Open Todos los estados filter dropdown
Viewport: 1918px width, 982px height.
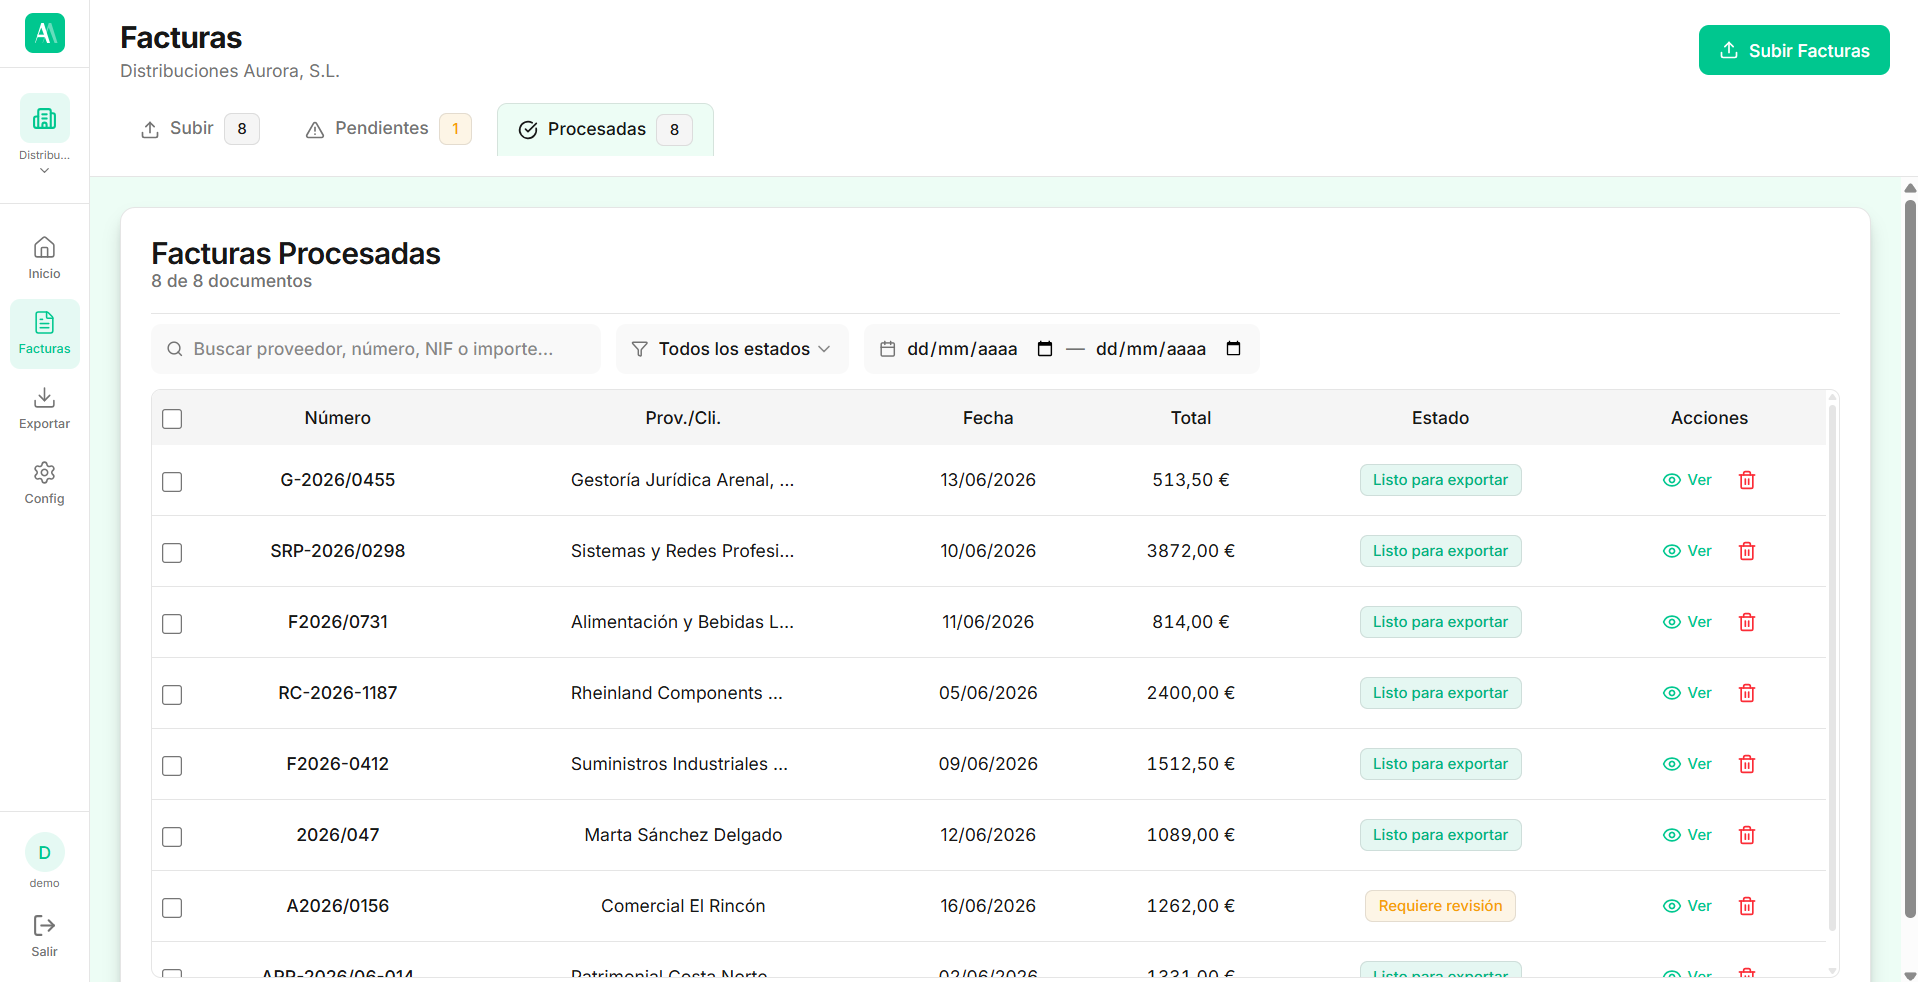[732, 349]
